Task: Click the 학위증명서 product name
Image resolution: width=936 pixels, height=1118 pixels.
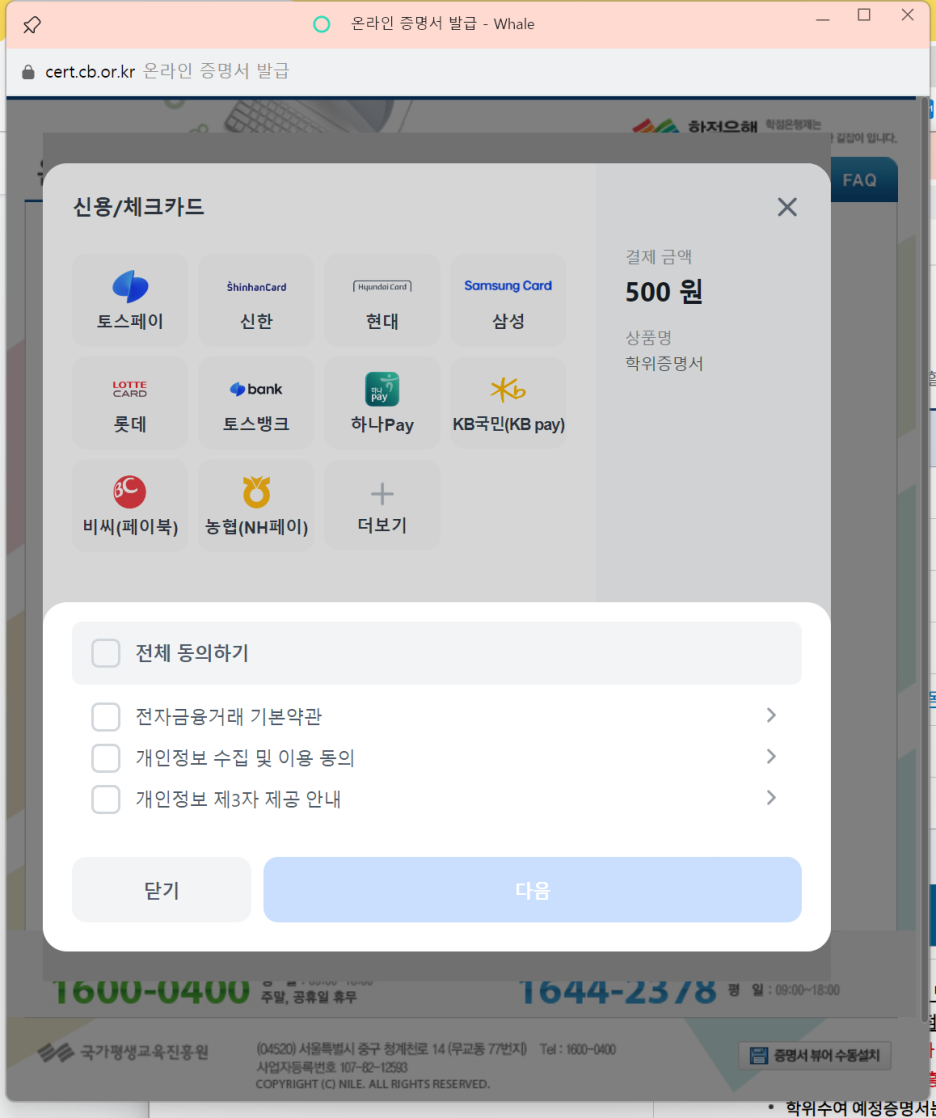Action: [x=664, y=364]
